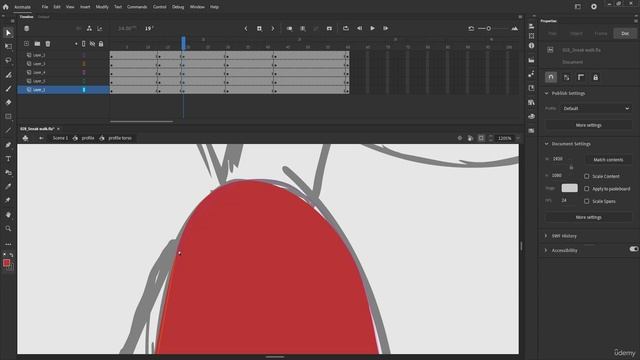Open the layer parenting view icon
The height and width of the screenshot is (360, 640).
coord(89,29)
